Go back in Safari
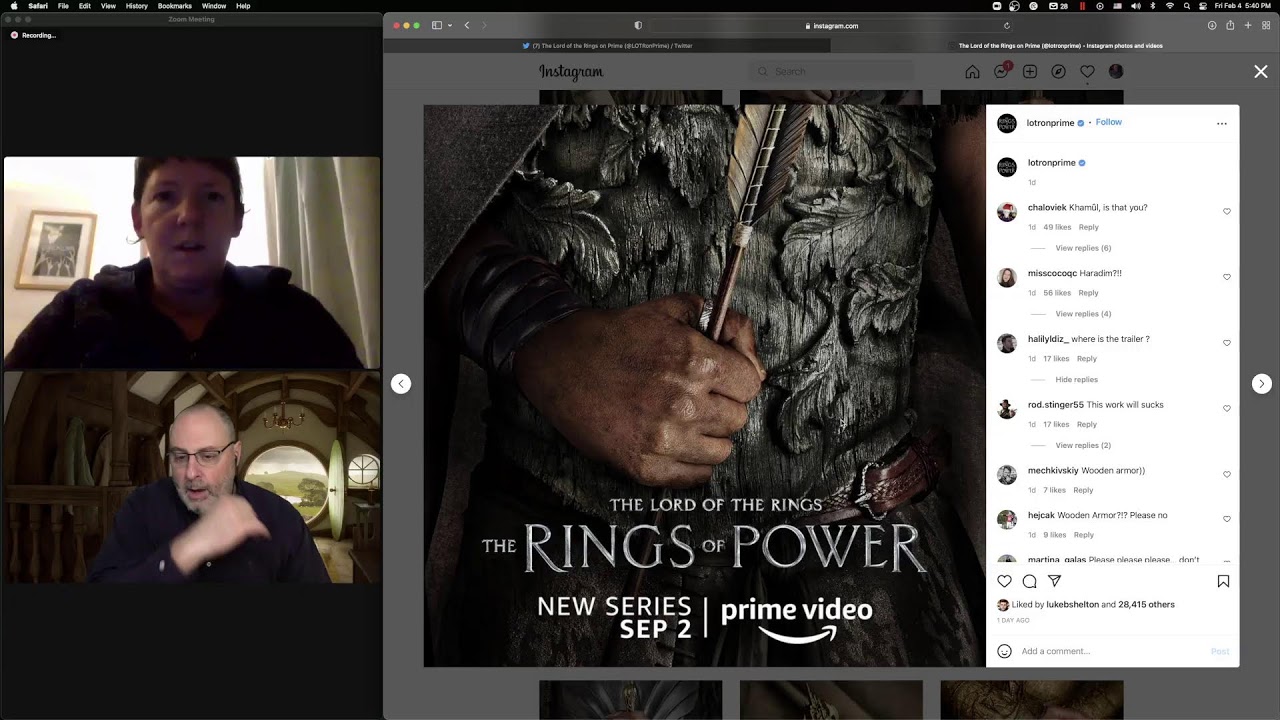This screenshot has width=1280, height=720. pos(467,25)
